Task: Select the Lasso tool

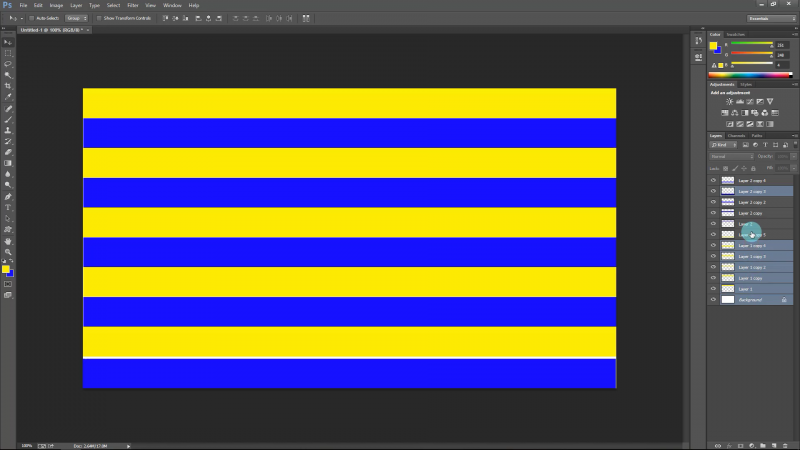Action: tap(8, 64)
